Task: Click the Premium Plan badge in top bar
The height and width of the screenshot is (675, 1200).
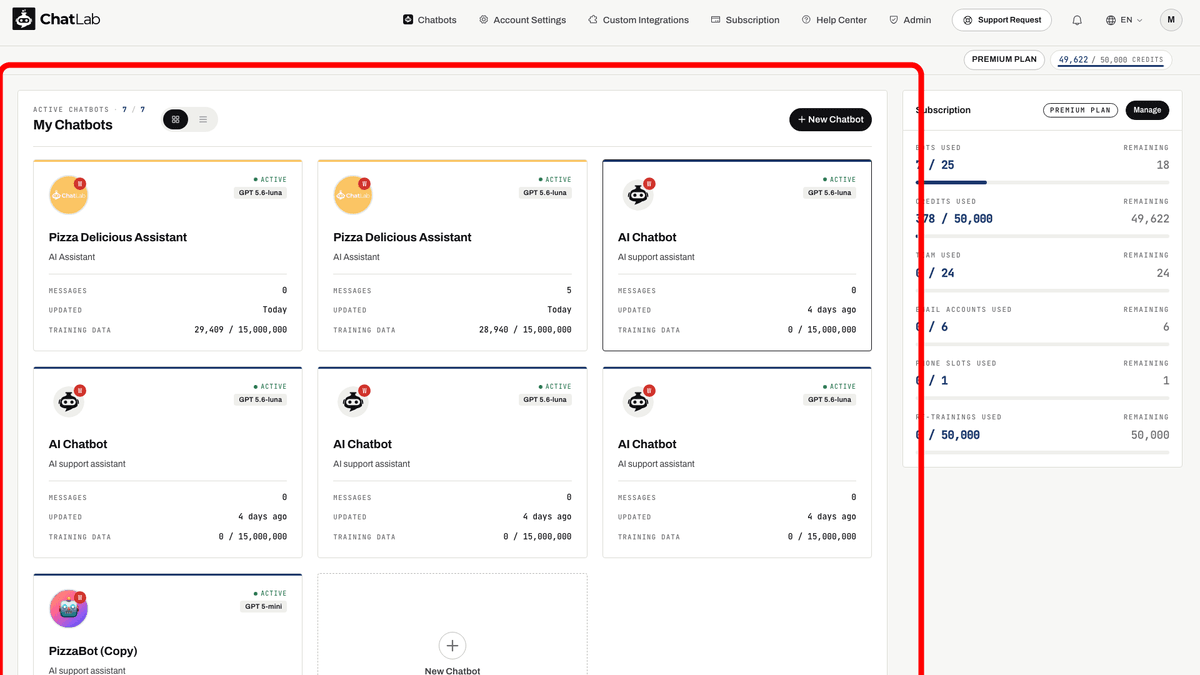Action: pos(1004,60)
